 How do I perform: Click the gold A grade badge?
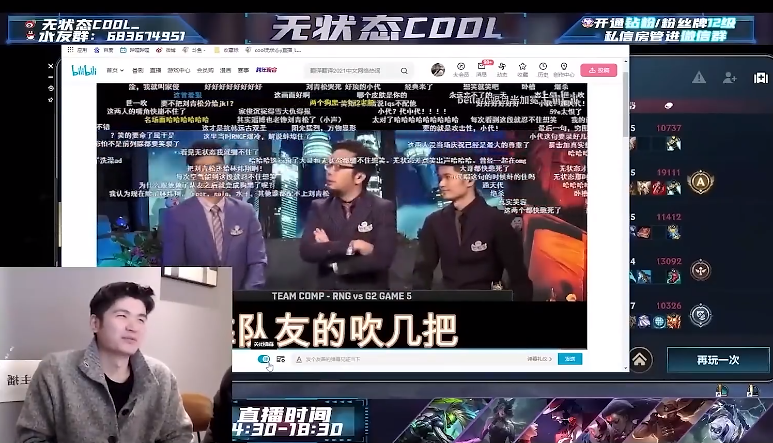click(x=701, y=182)
